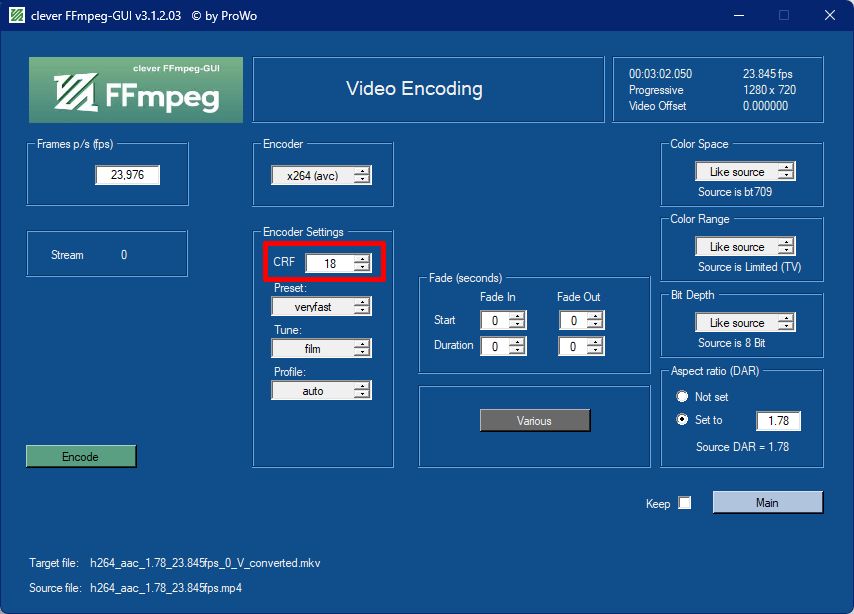Decrease Fade Out Start with down arrow
Viewport: 854px width, 614px height.
pos(596,325)
